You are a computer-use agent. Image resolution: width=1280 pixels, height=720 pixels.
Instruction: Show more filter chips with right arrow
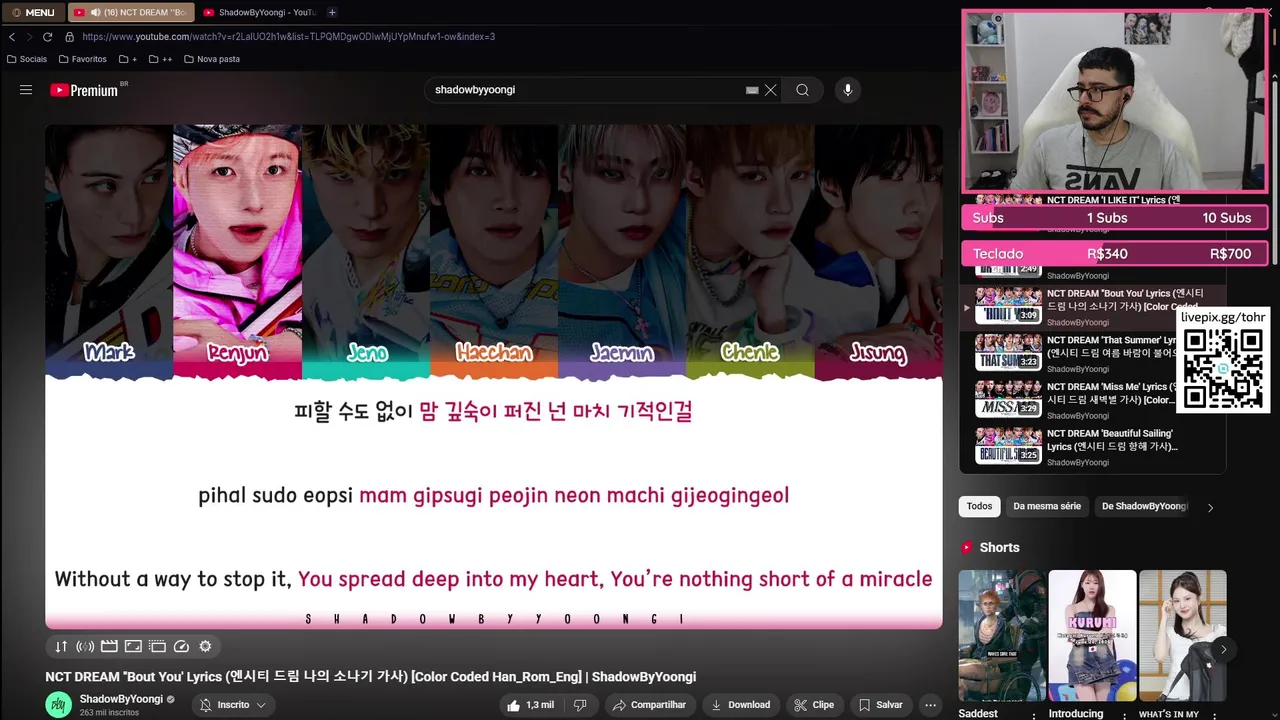coord(1210,507)
